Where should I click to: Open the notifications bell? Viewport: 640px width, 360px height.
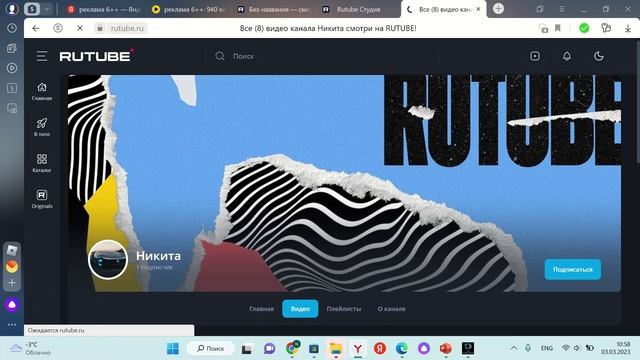[x=567, y=56]
